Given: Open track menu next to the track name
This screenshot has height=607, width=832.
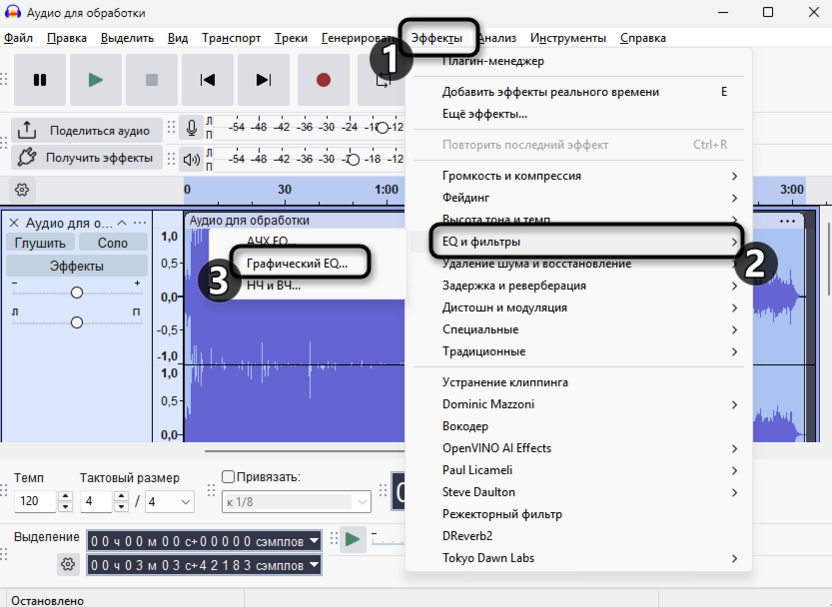Looking at the screenshot, I should 140,223.
